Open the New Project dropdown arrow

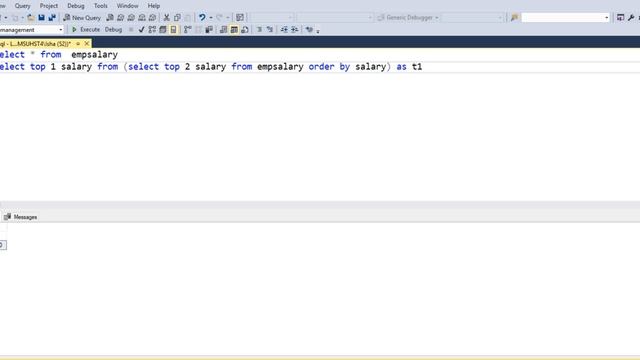click(x=6, y=18)
